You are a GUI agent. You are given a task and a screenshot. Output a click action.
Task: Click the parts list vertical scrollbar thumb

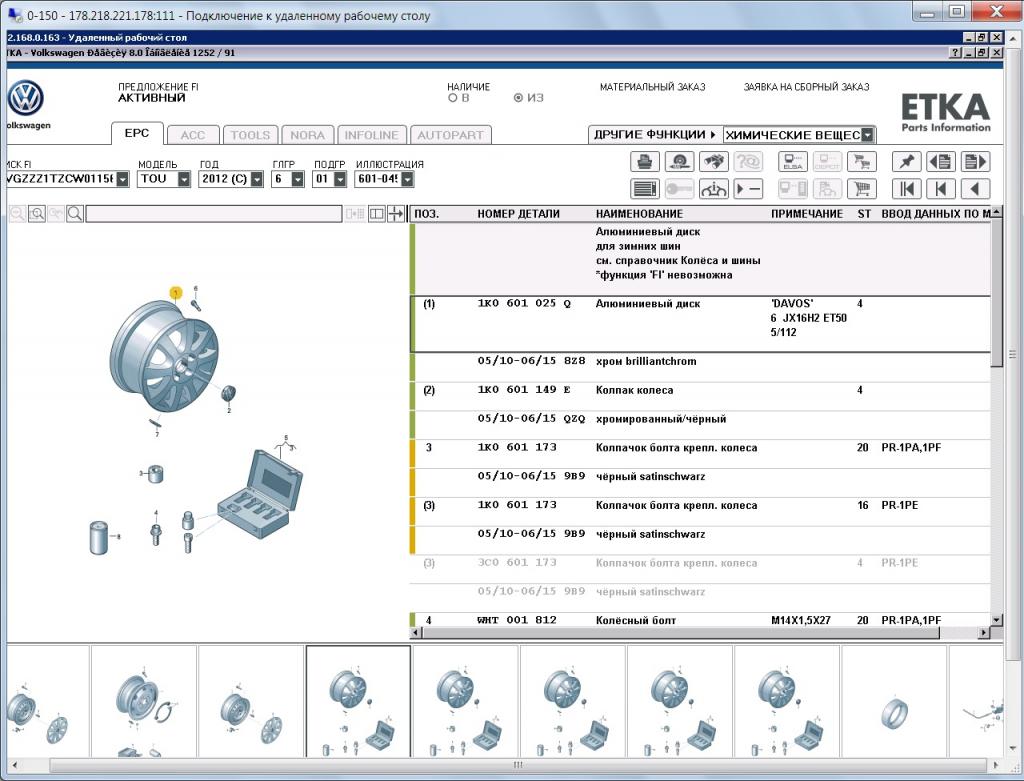coord(996,293)
